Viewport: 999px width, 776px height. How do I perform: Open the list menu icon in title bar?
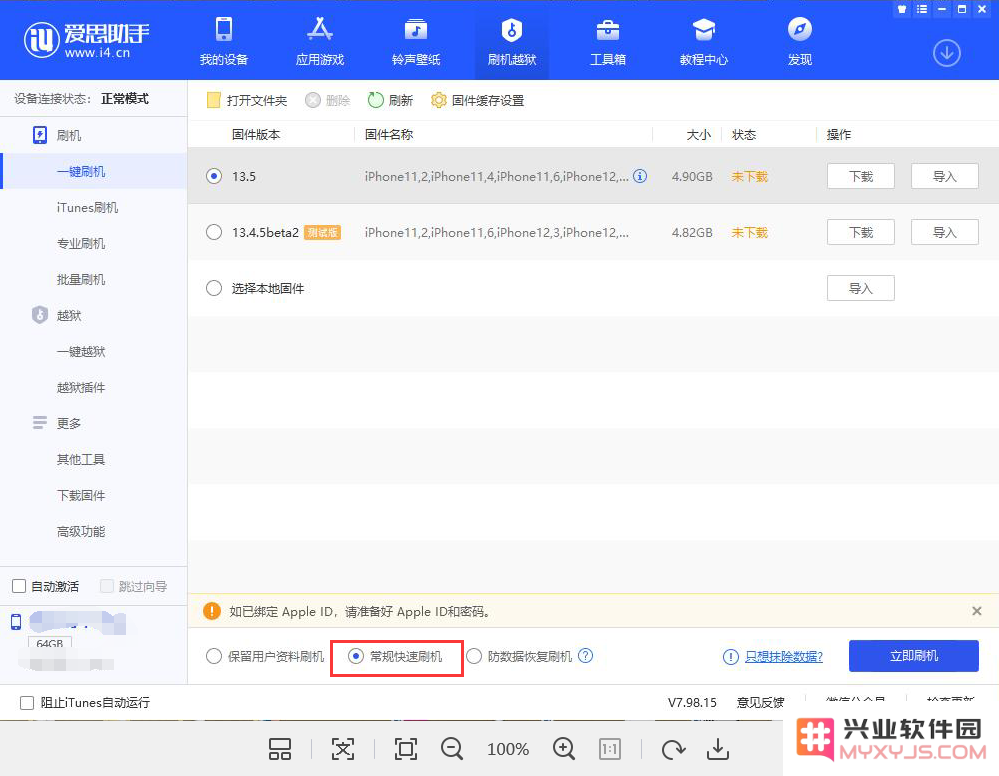click(922, 9)
